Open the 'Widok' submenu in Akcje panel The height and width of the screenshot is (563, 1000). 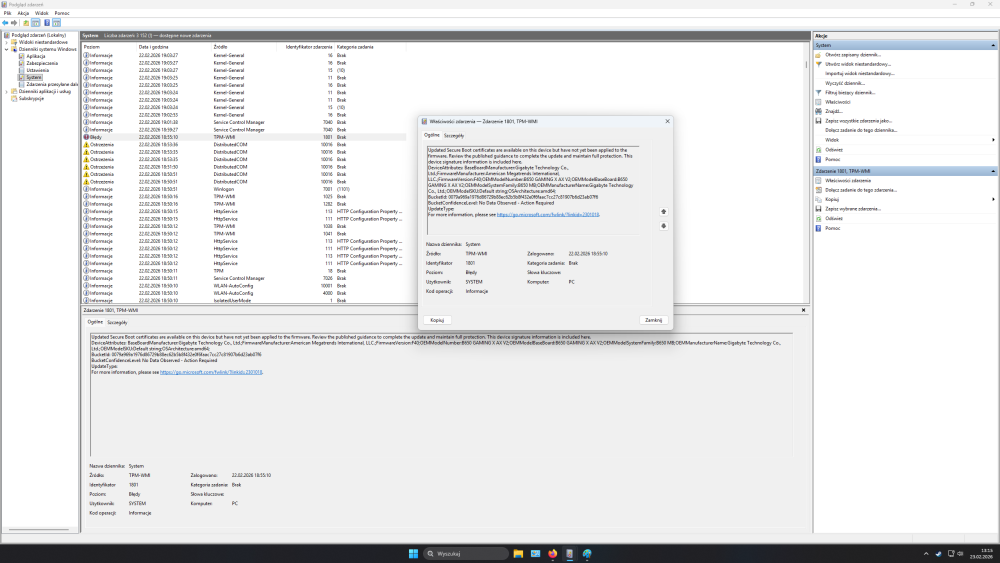coord(833,140)
